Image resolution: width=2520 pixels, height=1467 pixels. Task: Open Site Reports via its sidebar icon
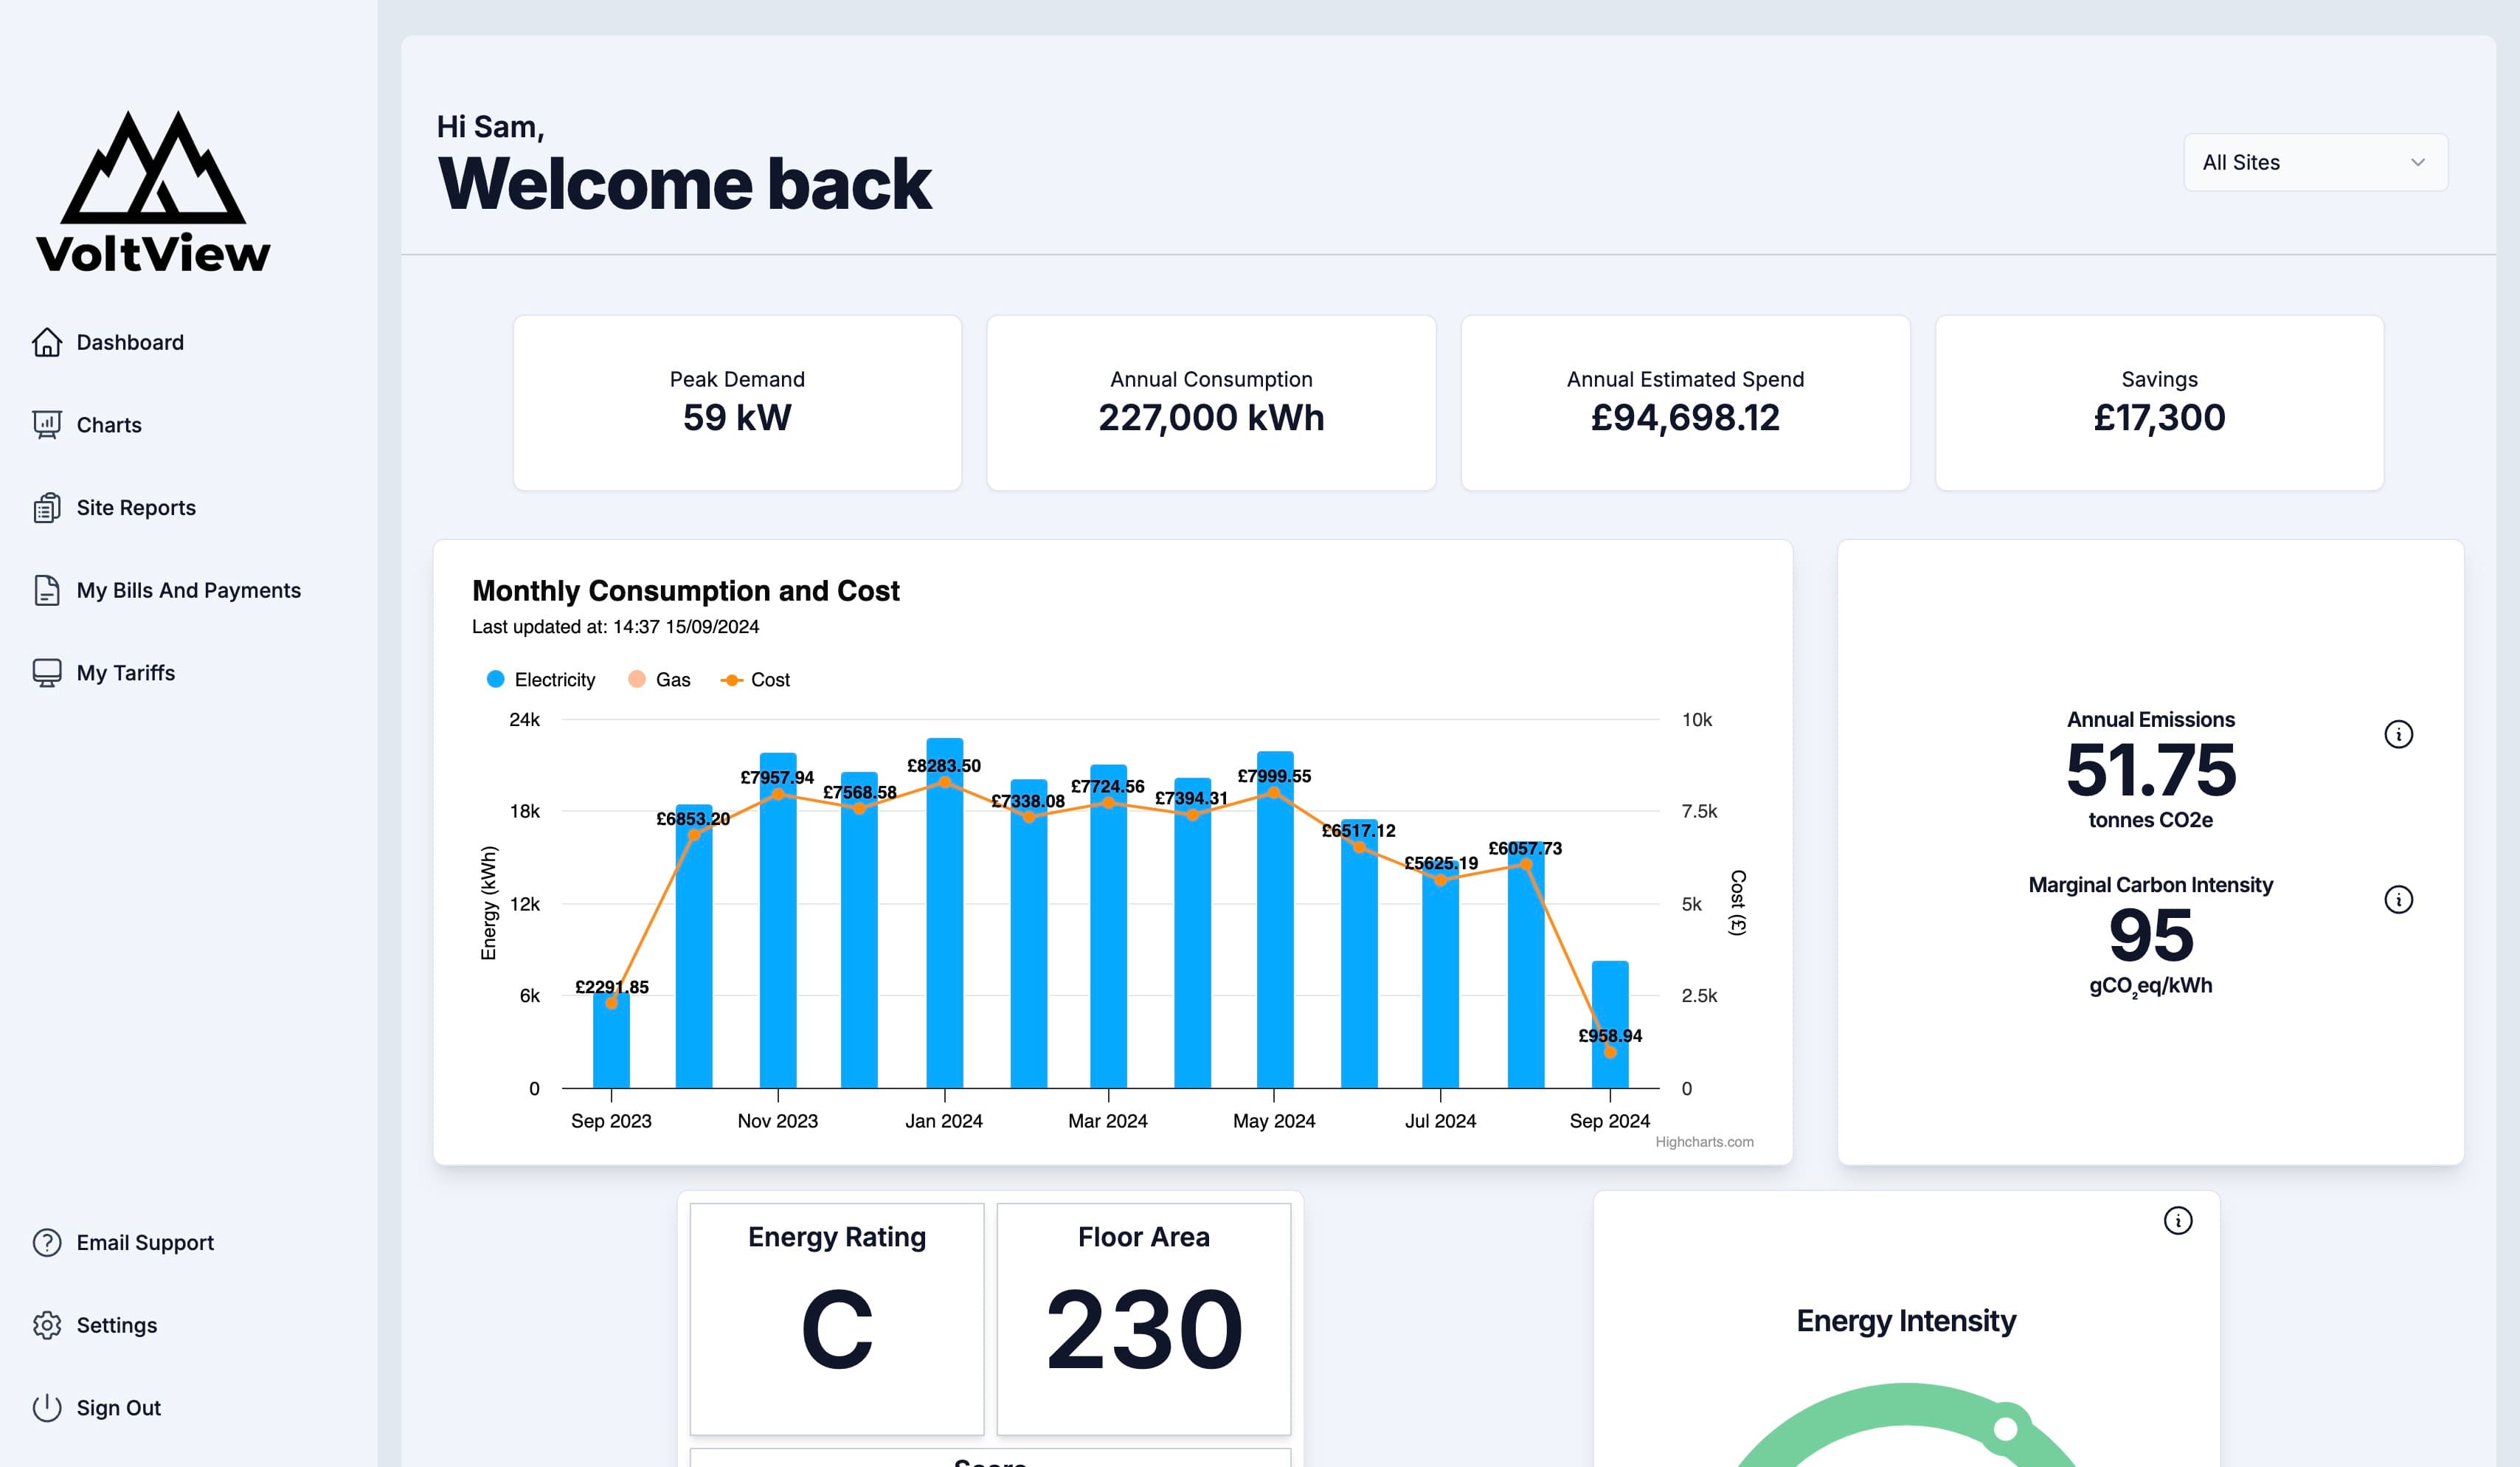(47, 507)
